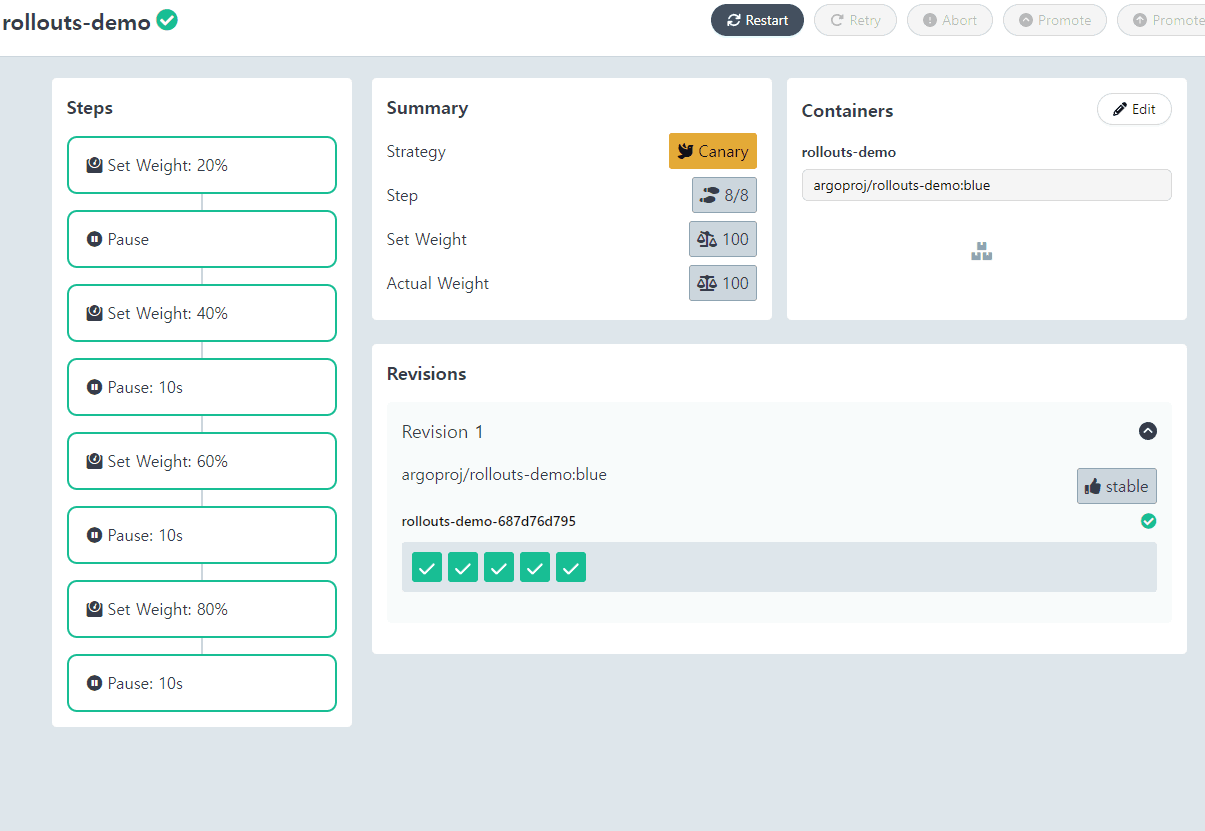The height and width of the screenshot is (831, 1205).
Task: Click the boxes icon in Containers panel
Action: [x=981, y=252]
